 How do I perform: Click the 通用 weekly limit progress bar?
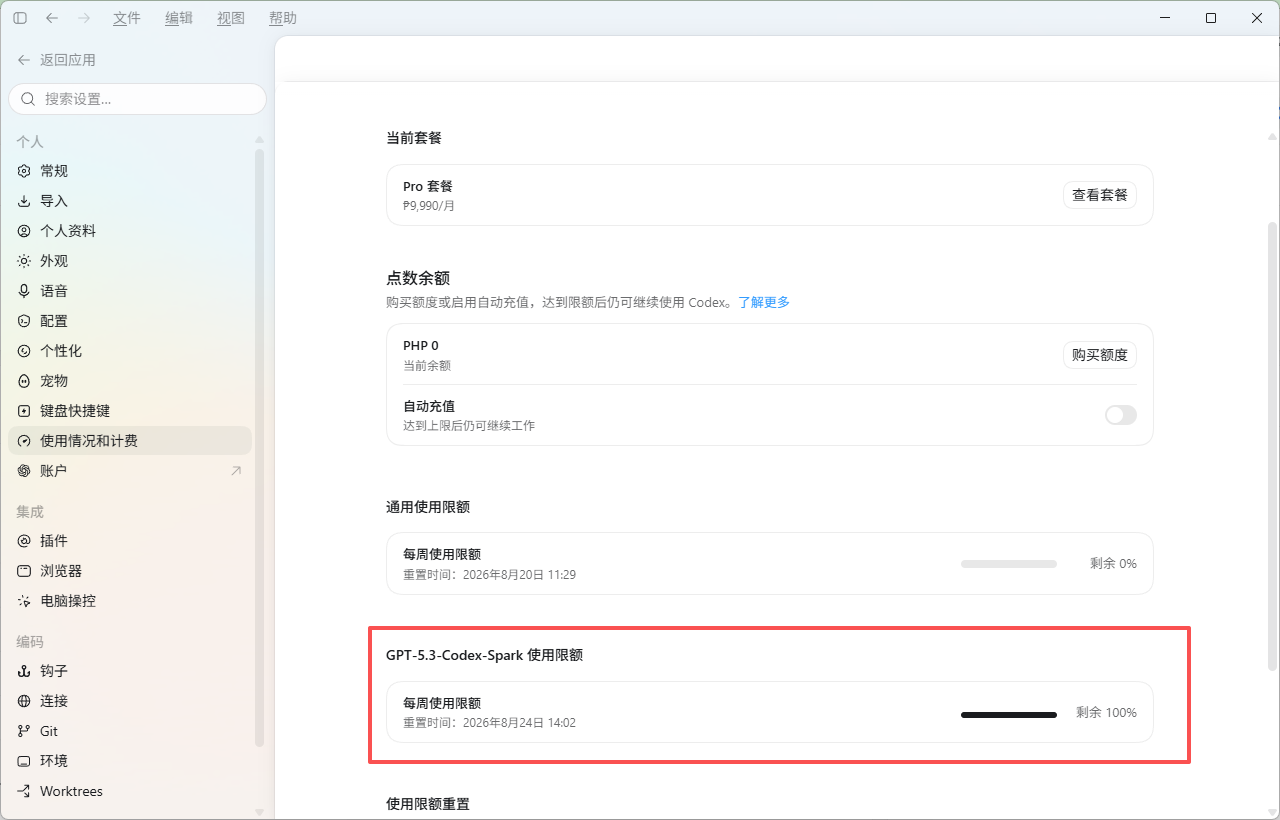(x=1009, y=564)
